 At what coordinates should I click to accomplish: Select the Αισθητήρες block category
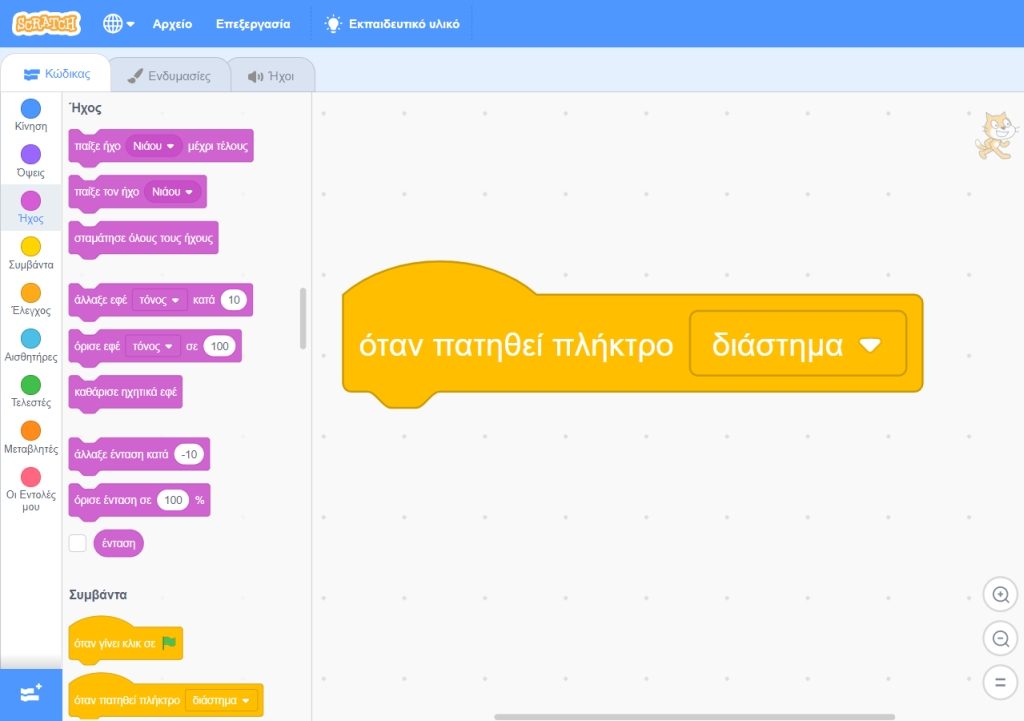point(31,339)
